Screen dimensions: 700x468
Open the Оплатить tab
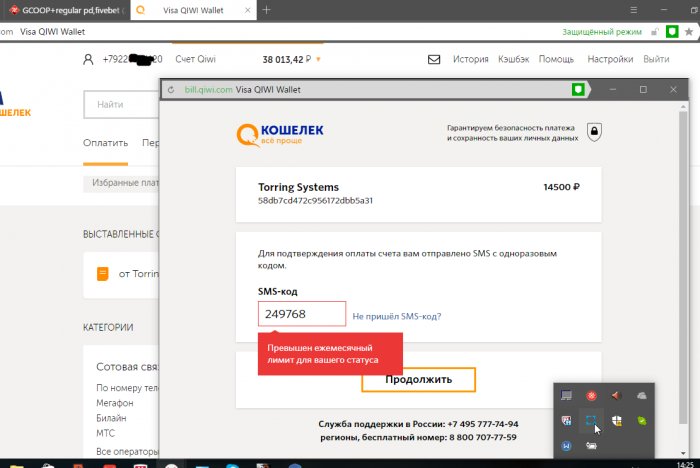click(x=105, y=143)
